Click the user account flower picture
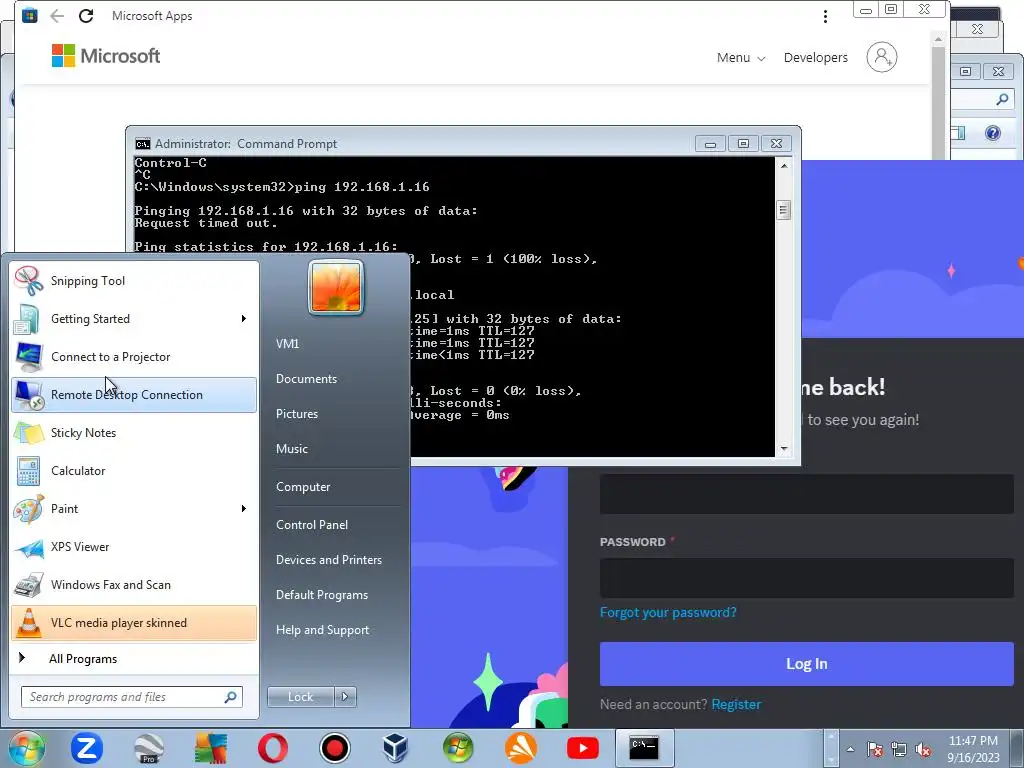This screenshot has width=1024, height=768. click(x=336, y=287)
